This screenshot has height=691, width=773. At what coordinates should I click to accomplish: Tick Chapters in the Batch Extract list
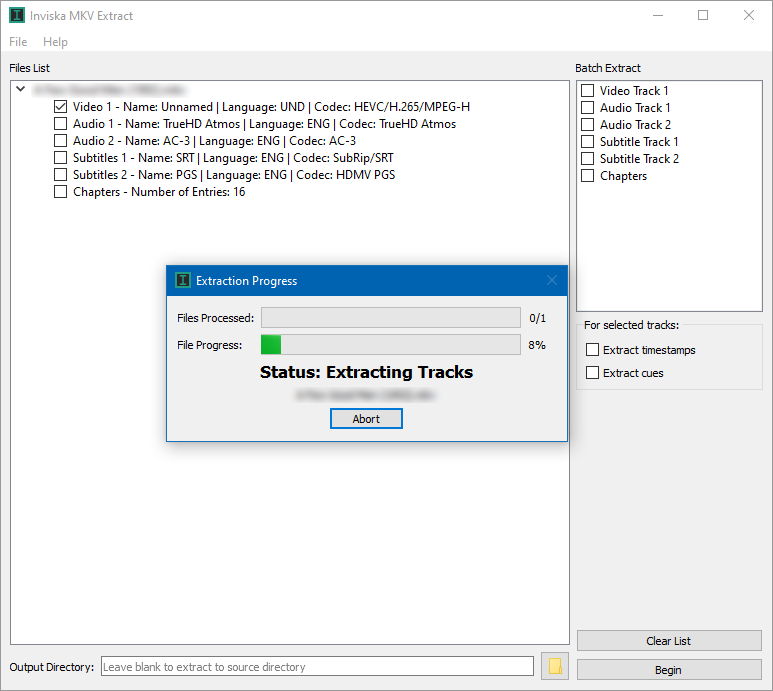point(587,176)
